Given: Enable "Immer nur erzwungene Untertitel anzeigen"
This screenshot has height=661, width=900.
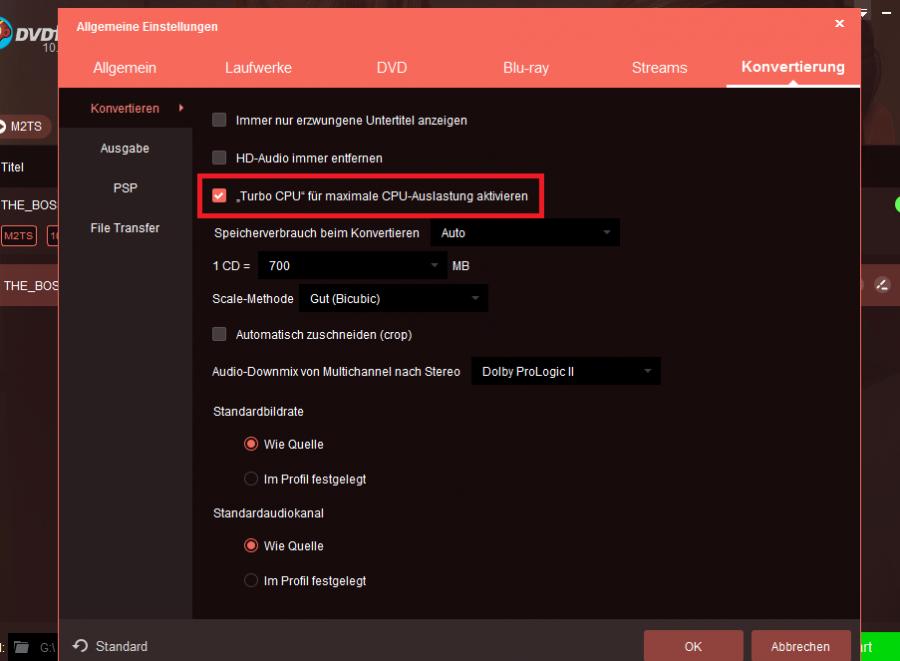Looking at the screenshot, I should click(219, 120).
